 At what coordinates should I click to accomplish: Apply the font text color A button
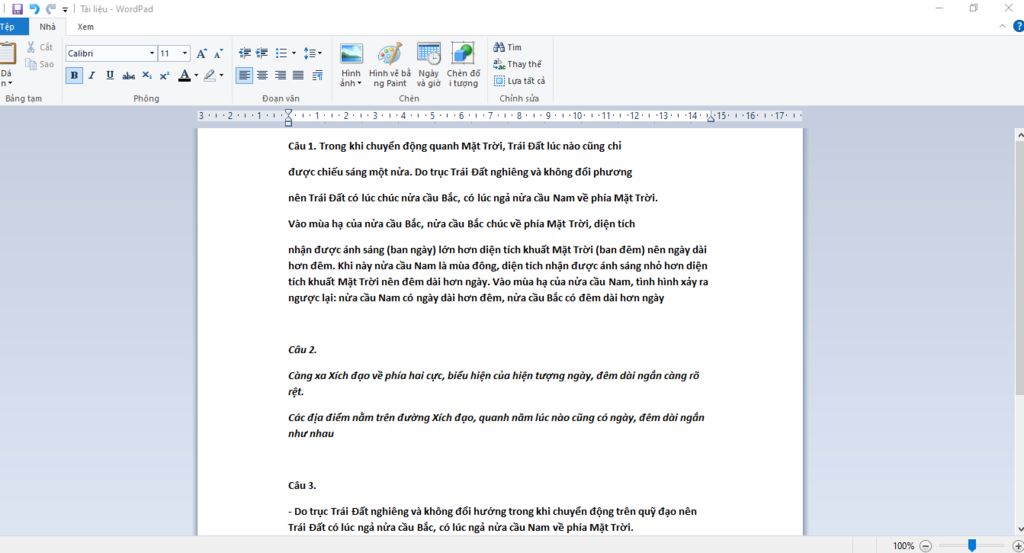[185, 76]
